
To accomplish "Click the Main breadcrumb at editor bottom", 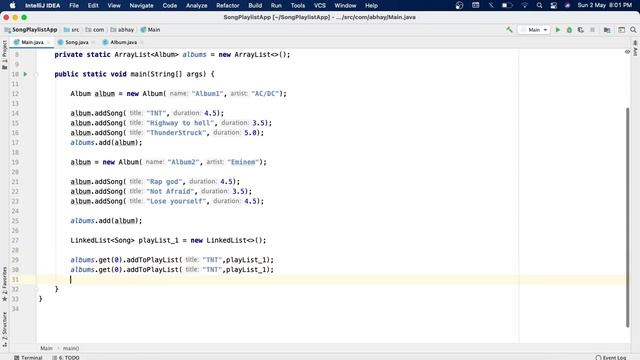I will click(x=46, y=348).
